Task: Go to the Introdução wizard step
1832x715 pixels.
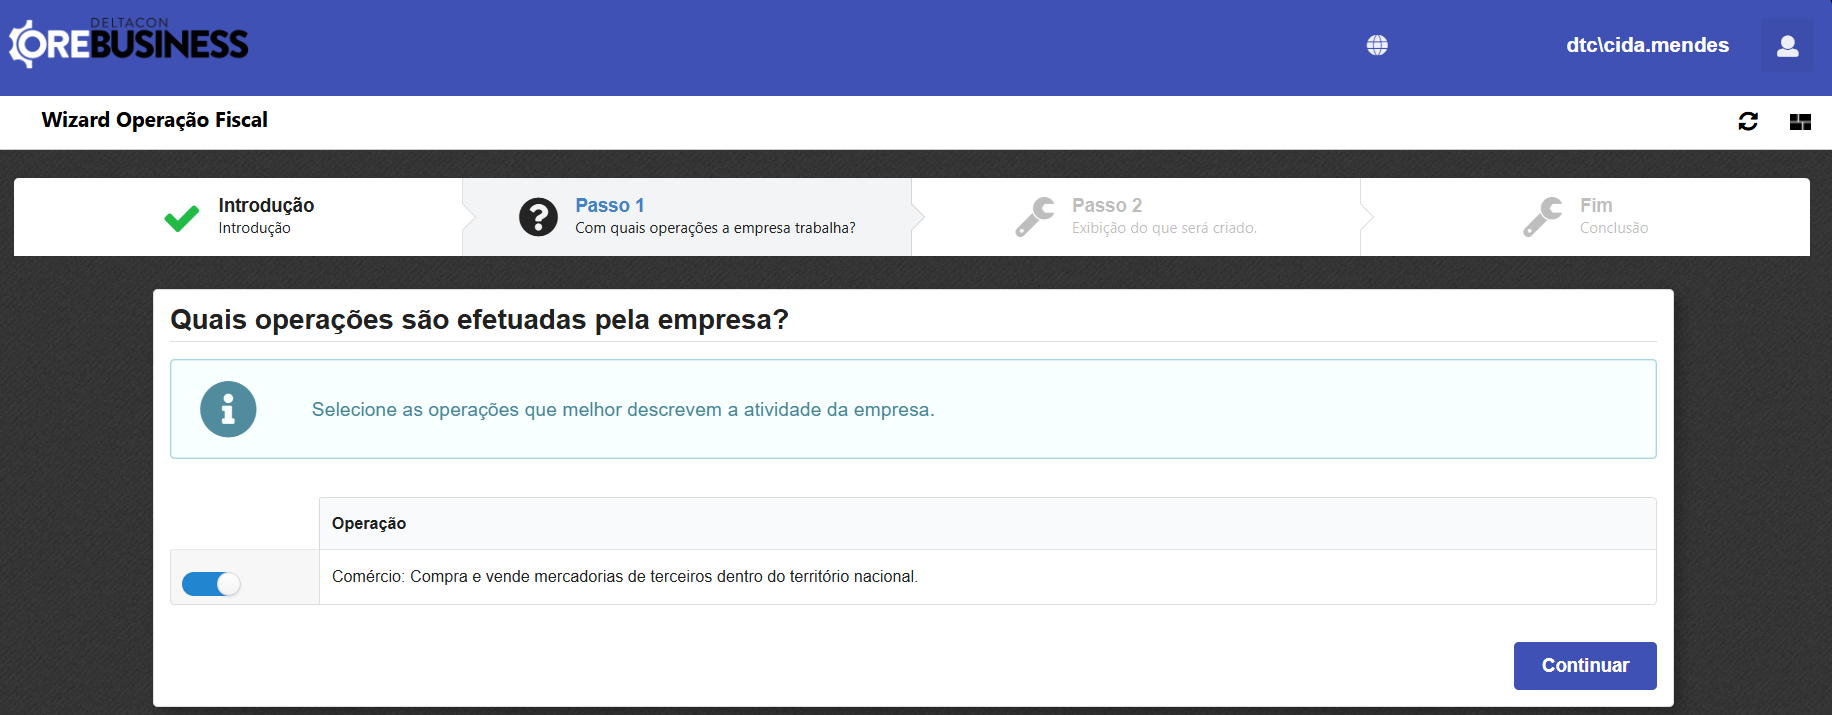Action: 266,206
